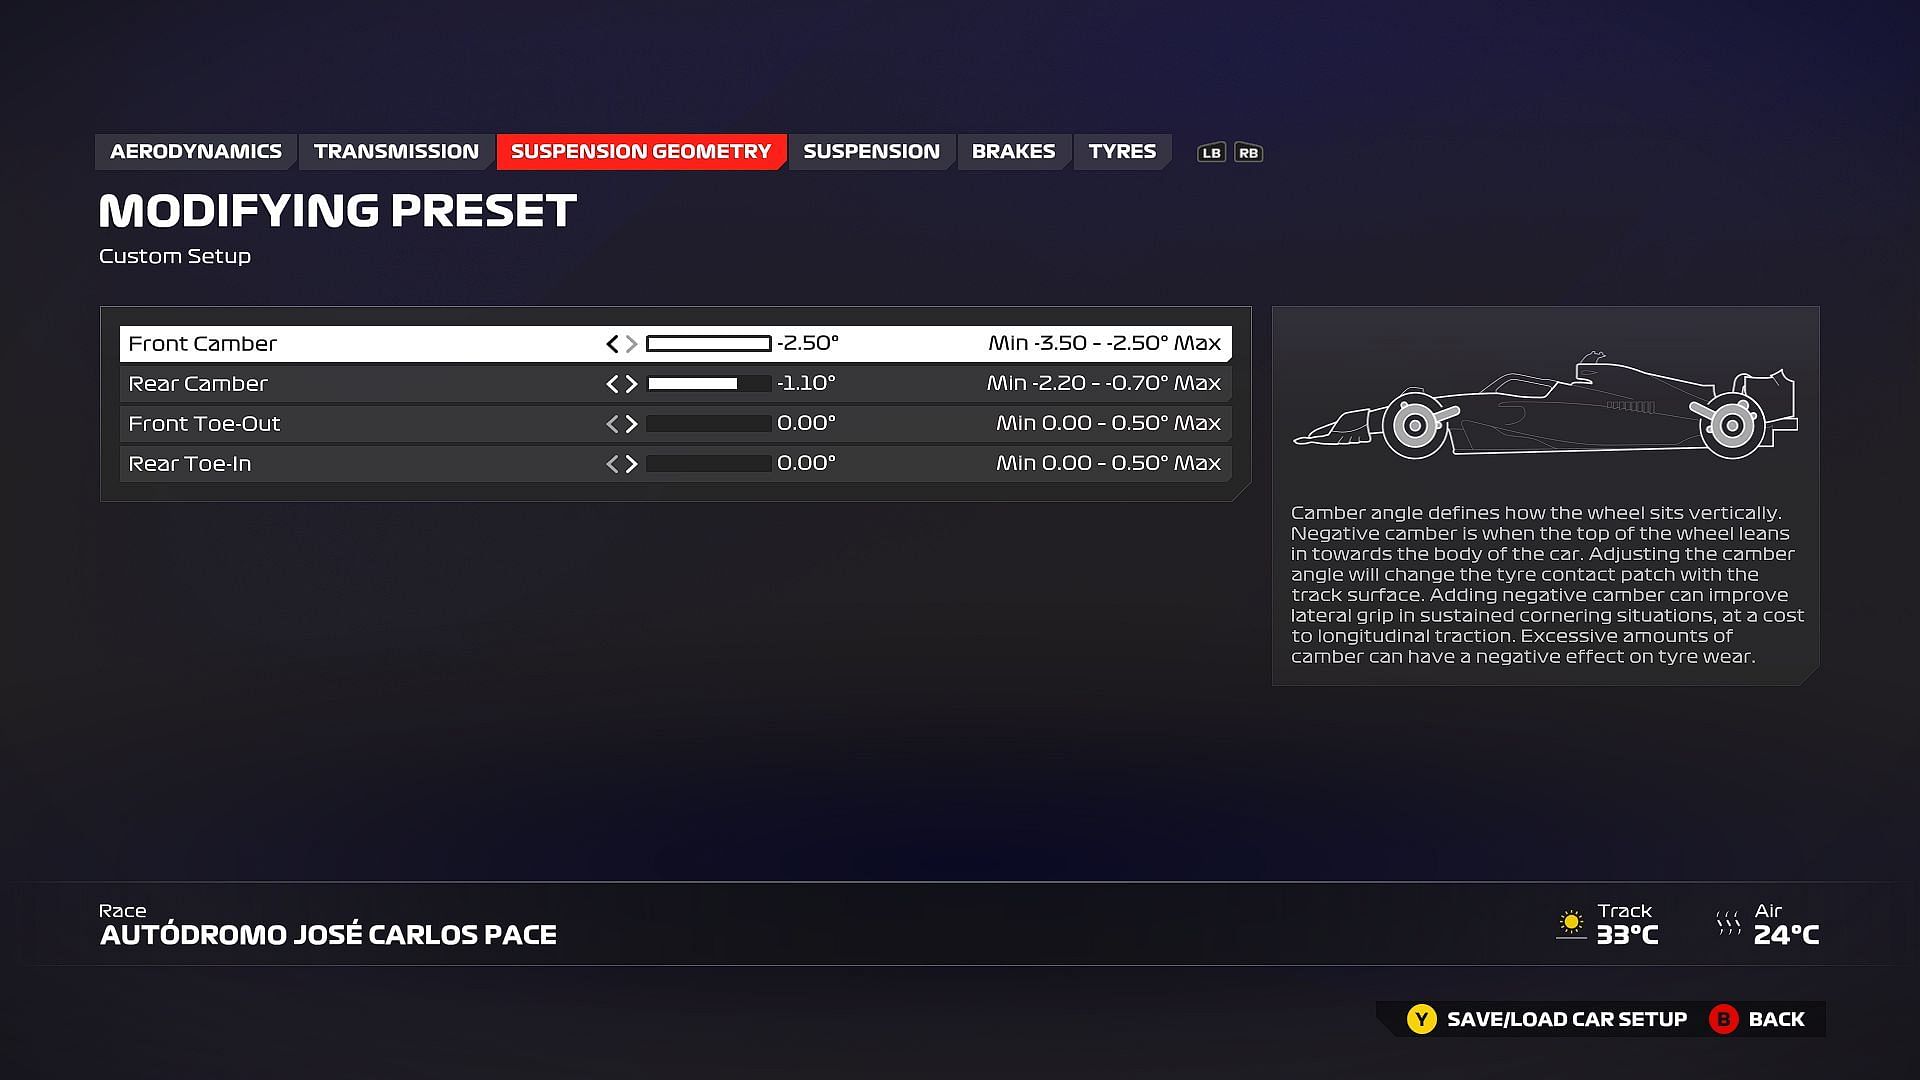
Task: Click the RB bumper icon
Action: (1247, 152)
